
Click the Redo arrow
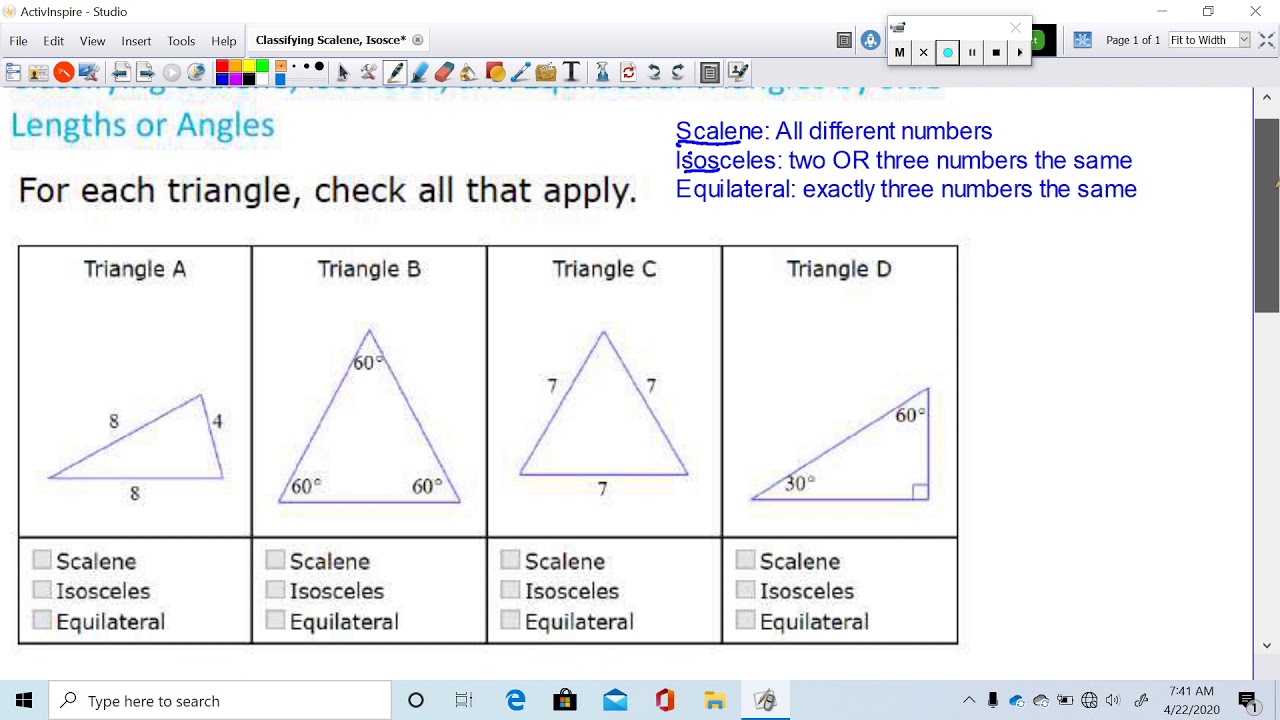(678, 72)
